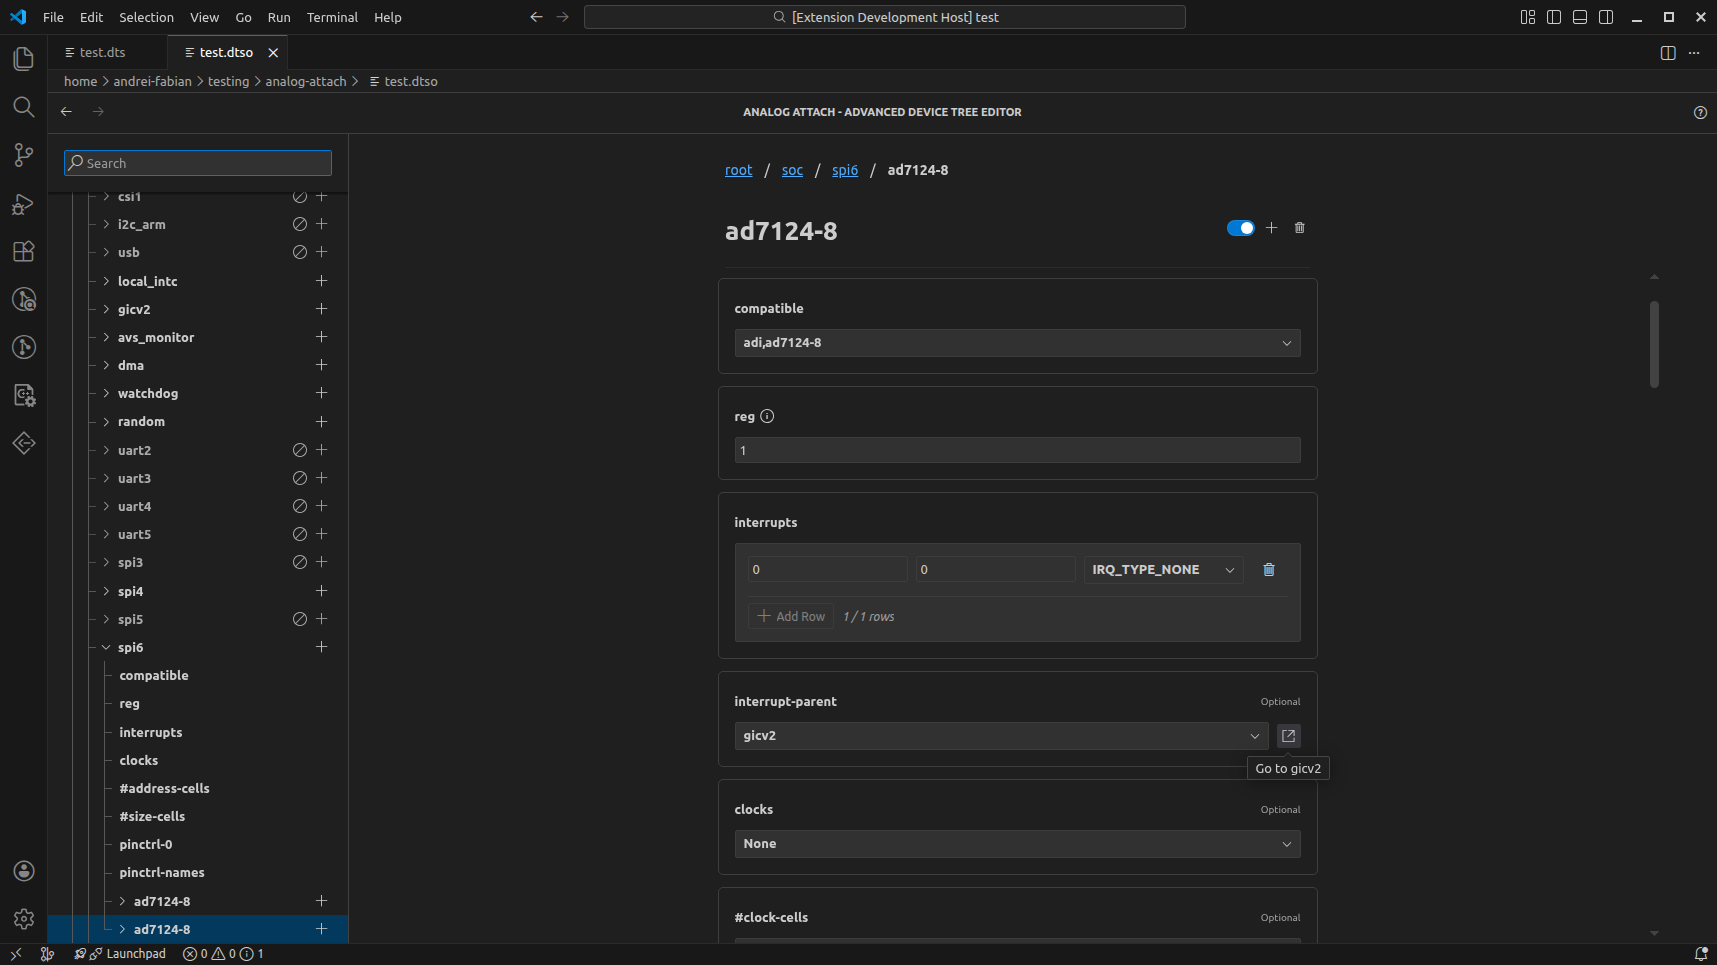Delete the interrupts row via trash icon
The image size is (1717, 965).
[1269, 569]
